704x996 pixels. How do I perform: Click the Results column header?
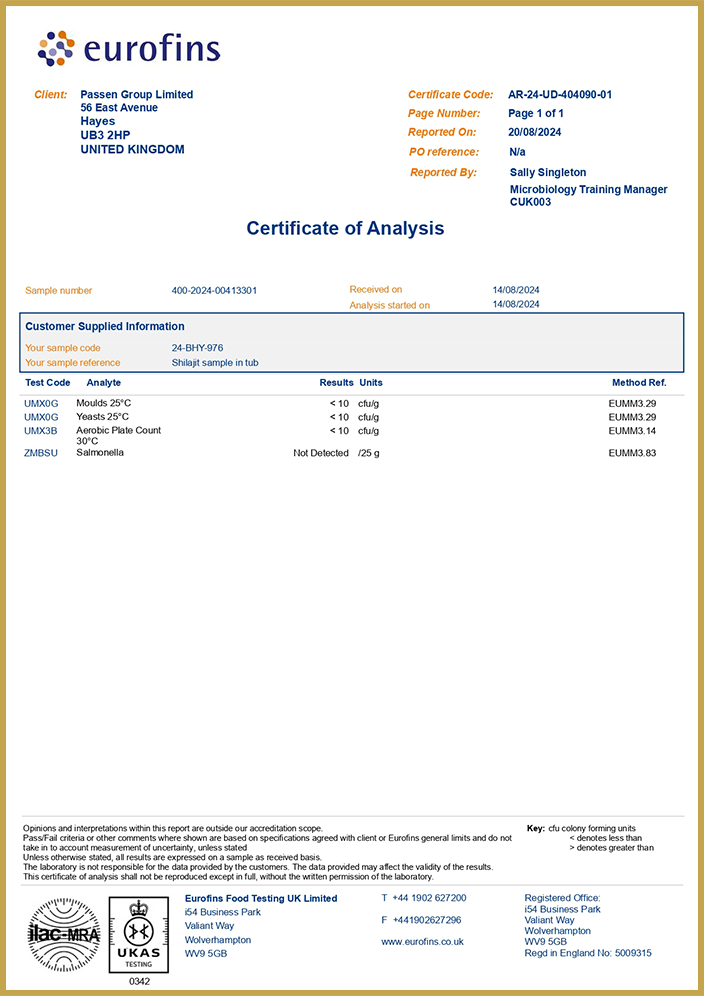(336, 383)
